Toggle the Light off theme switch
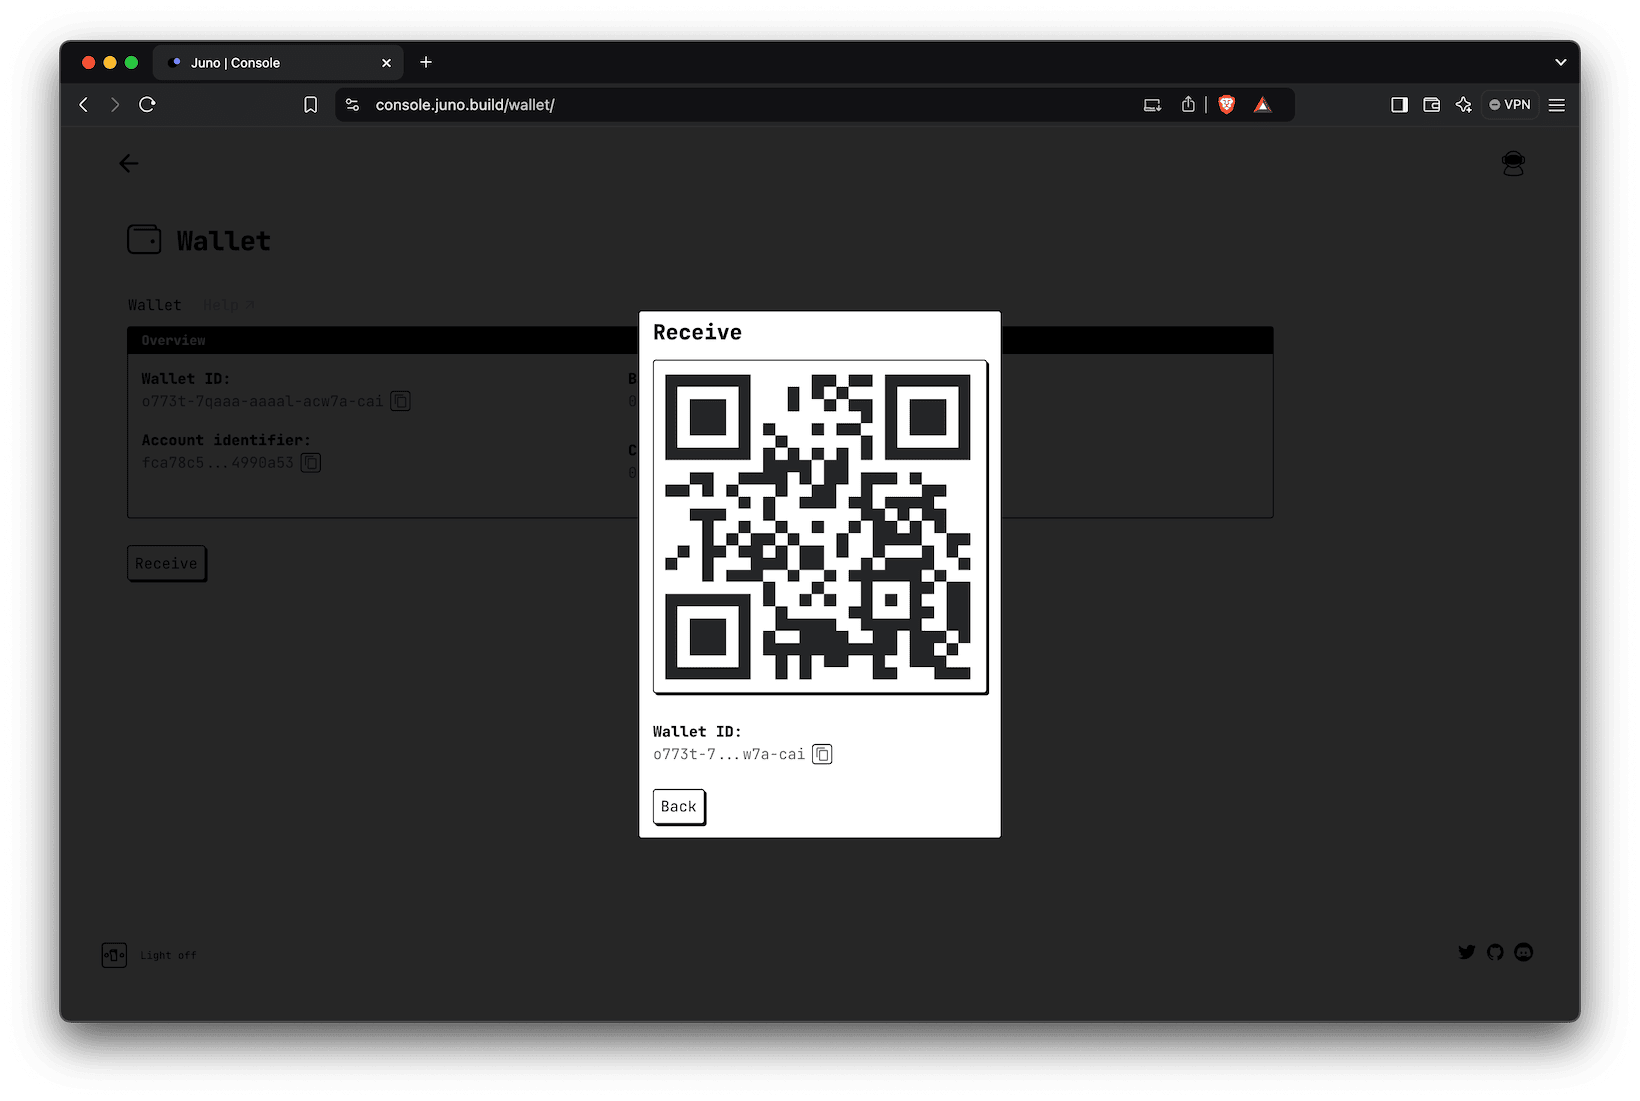The height and width of the screenshot is (1101, 1640). 114,955
